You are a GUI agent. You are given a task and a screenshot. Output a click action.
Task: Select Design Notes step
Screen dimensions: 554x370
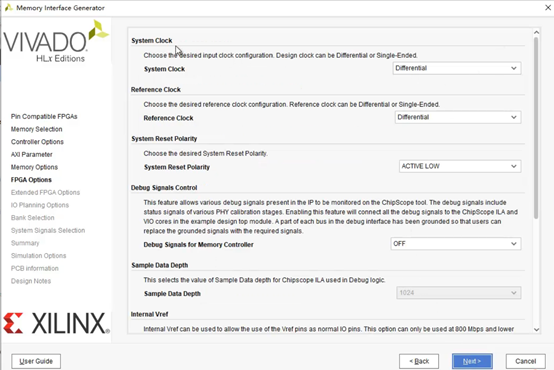point(31,281)
